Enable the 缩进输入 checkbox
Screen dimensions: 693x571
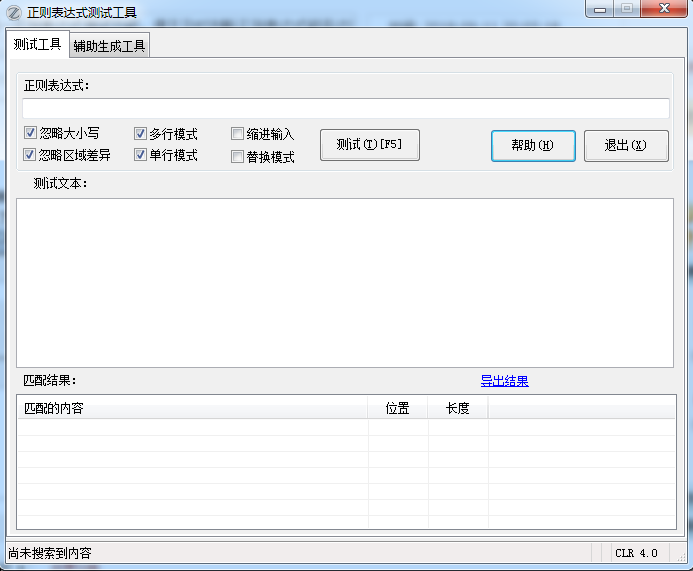[238, 134]
